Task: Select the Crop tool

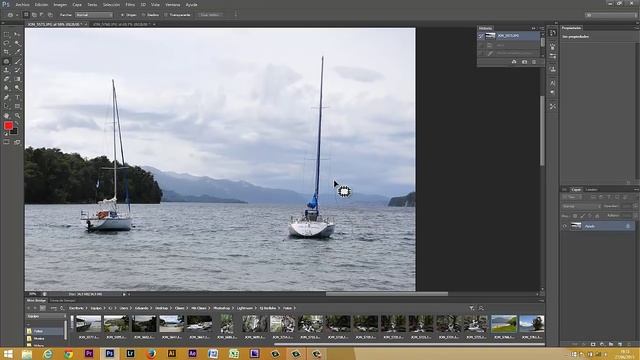Action: coord(7,52)
